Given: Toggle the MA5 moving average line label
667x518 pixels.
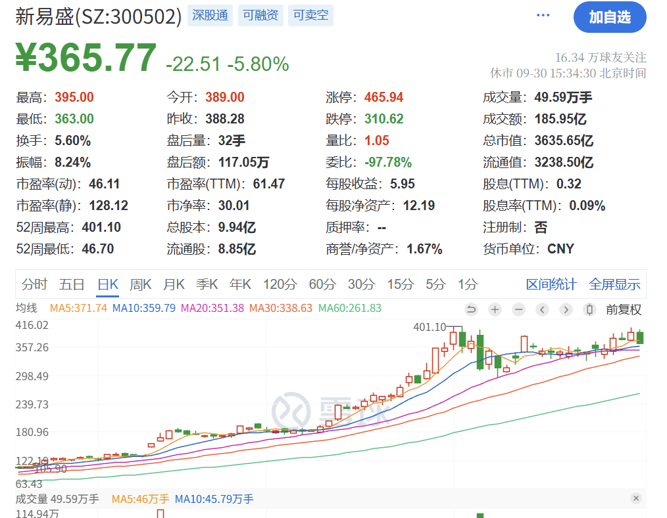Looking at the screenshot, I should pyautogui.click(x=77, y=308).
